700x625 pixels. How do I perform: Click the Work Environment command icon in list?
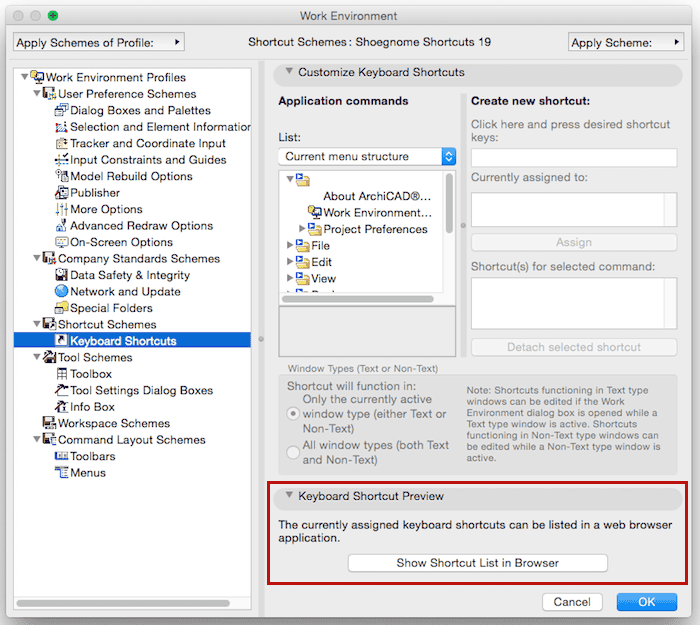pyautogui.click(x=315, y=212)
